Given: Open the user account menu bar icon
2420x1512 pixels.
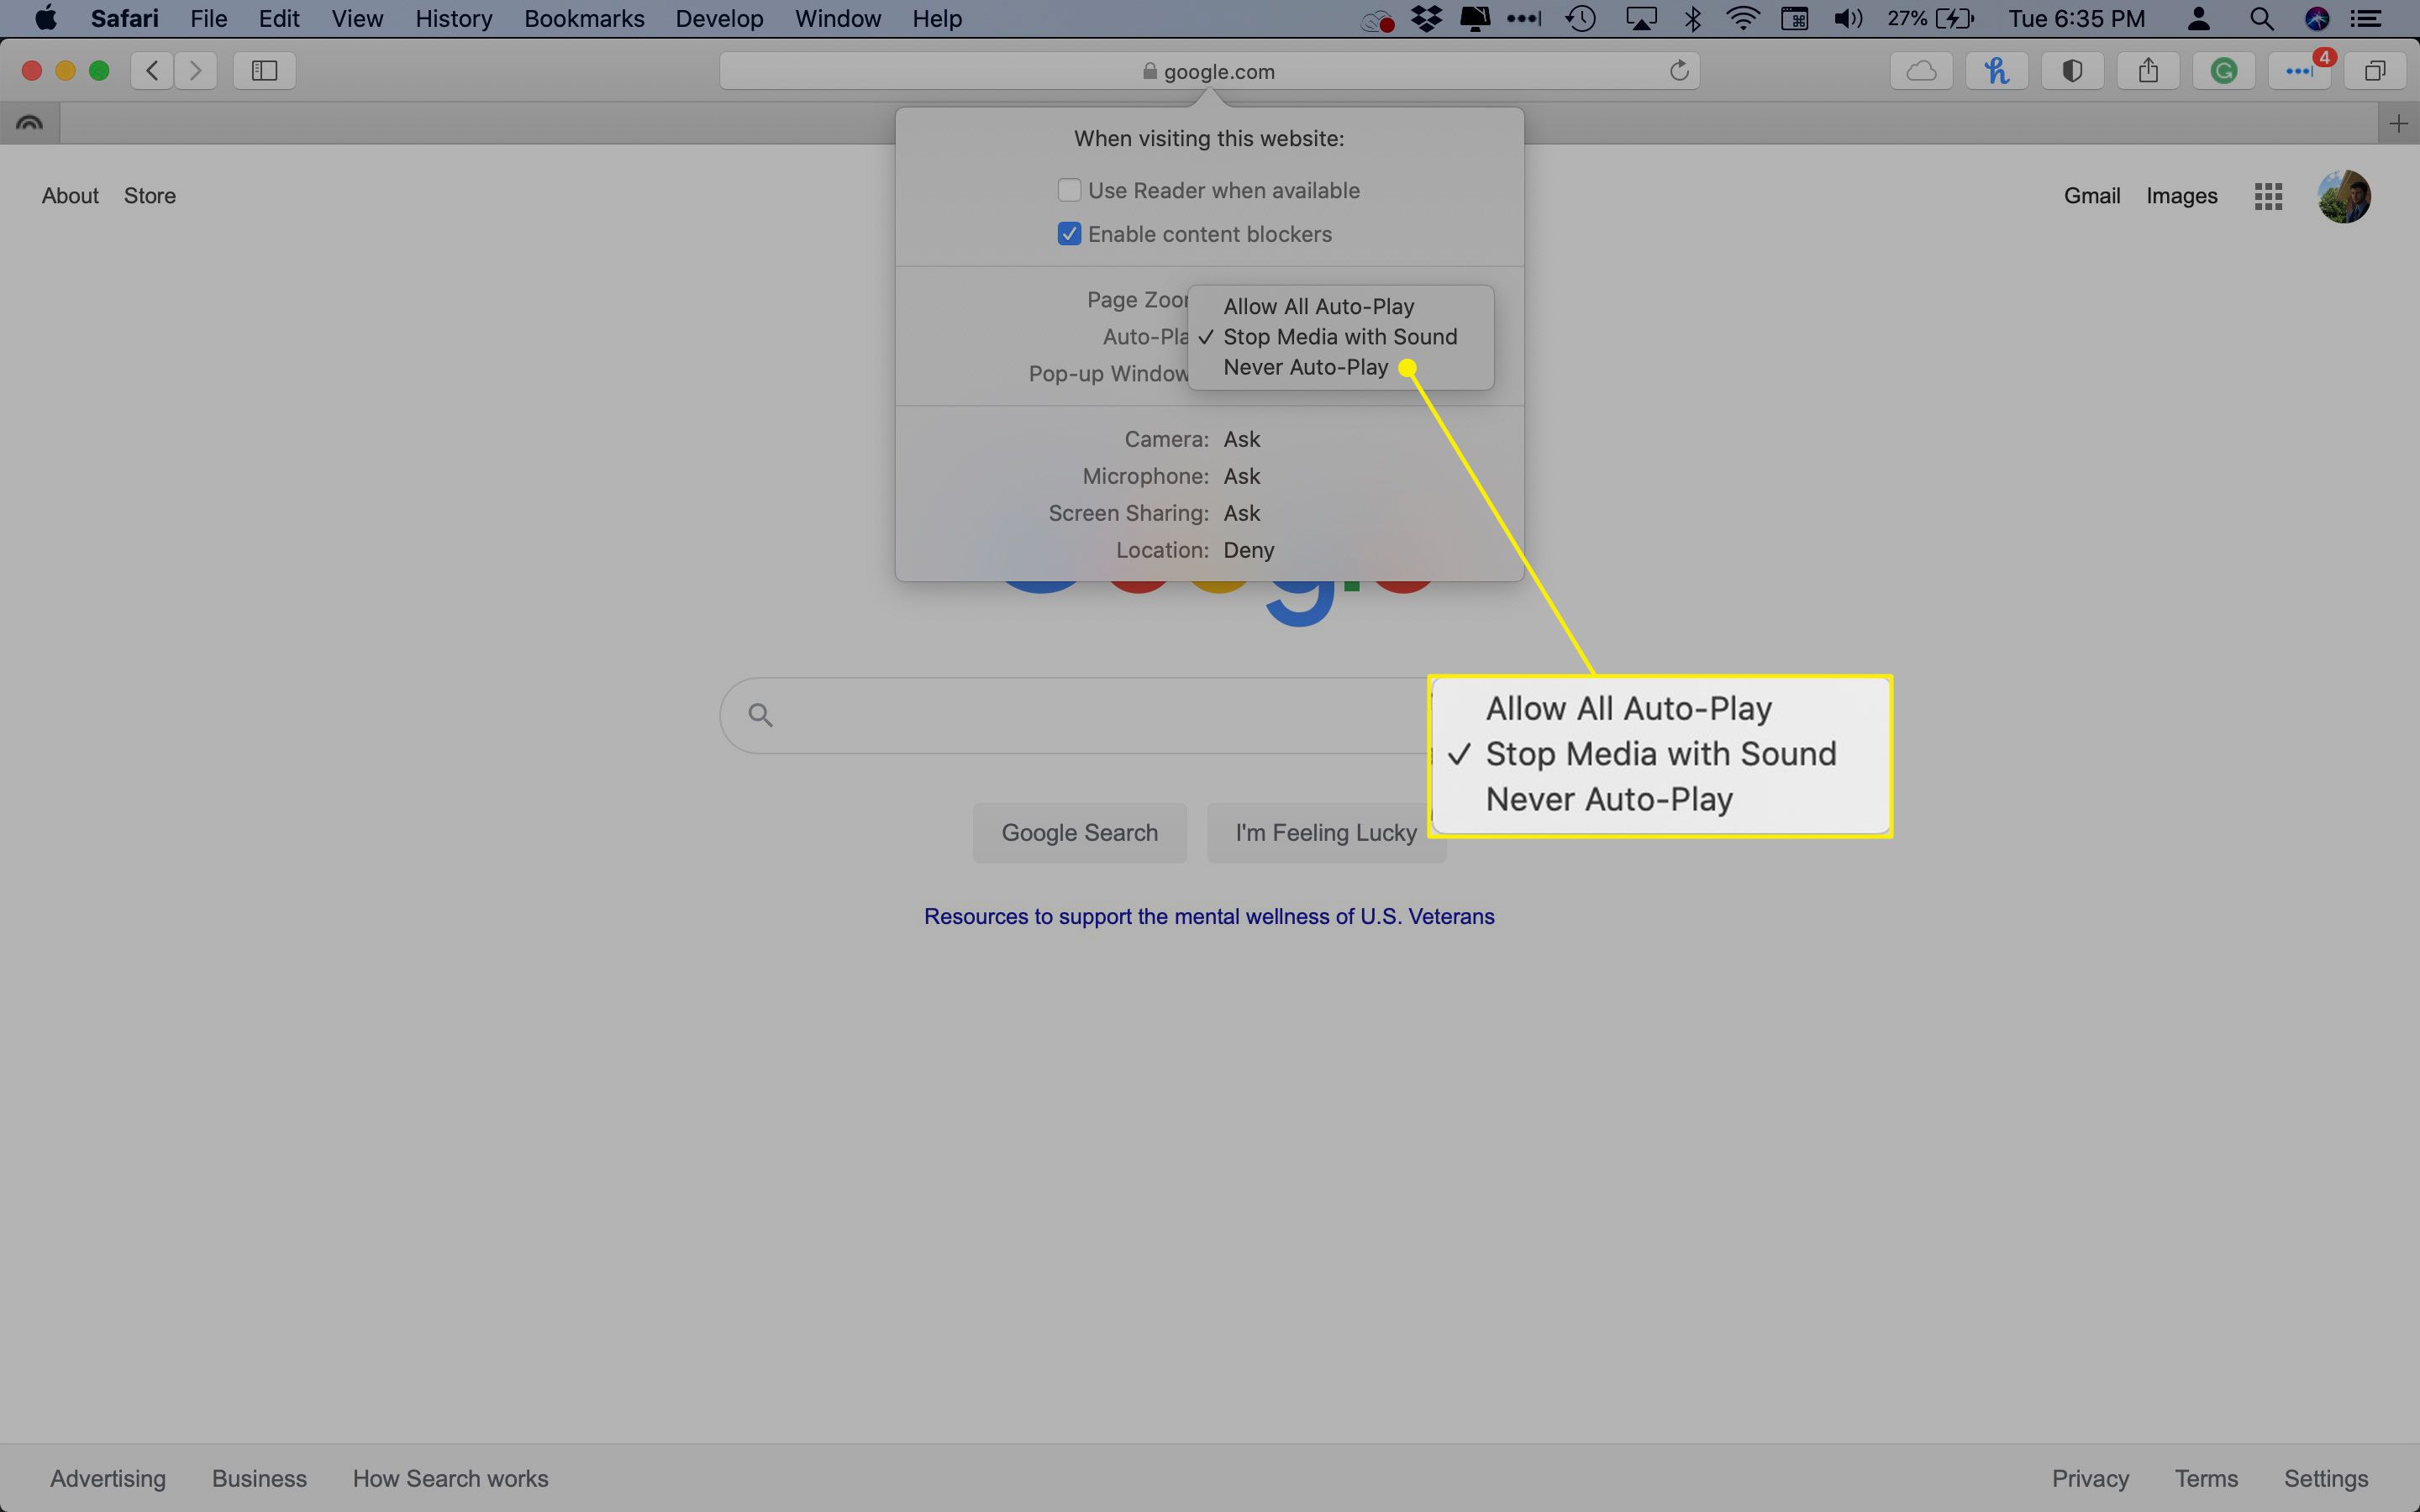Looking at the screenshot, I should coord(2198,18).
